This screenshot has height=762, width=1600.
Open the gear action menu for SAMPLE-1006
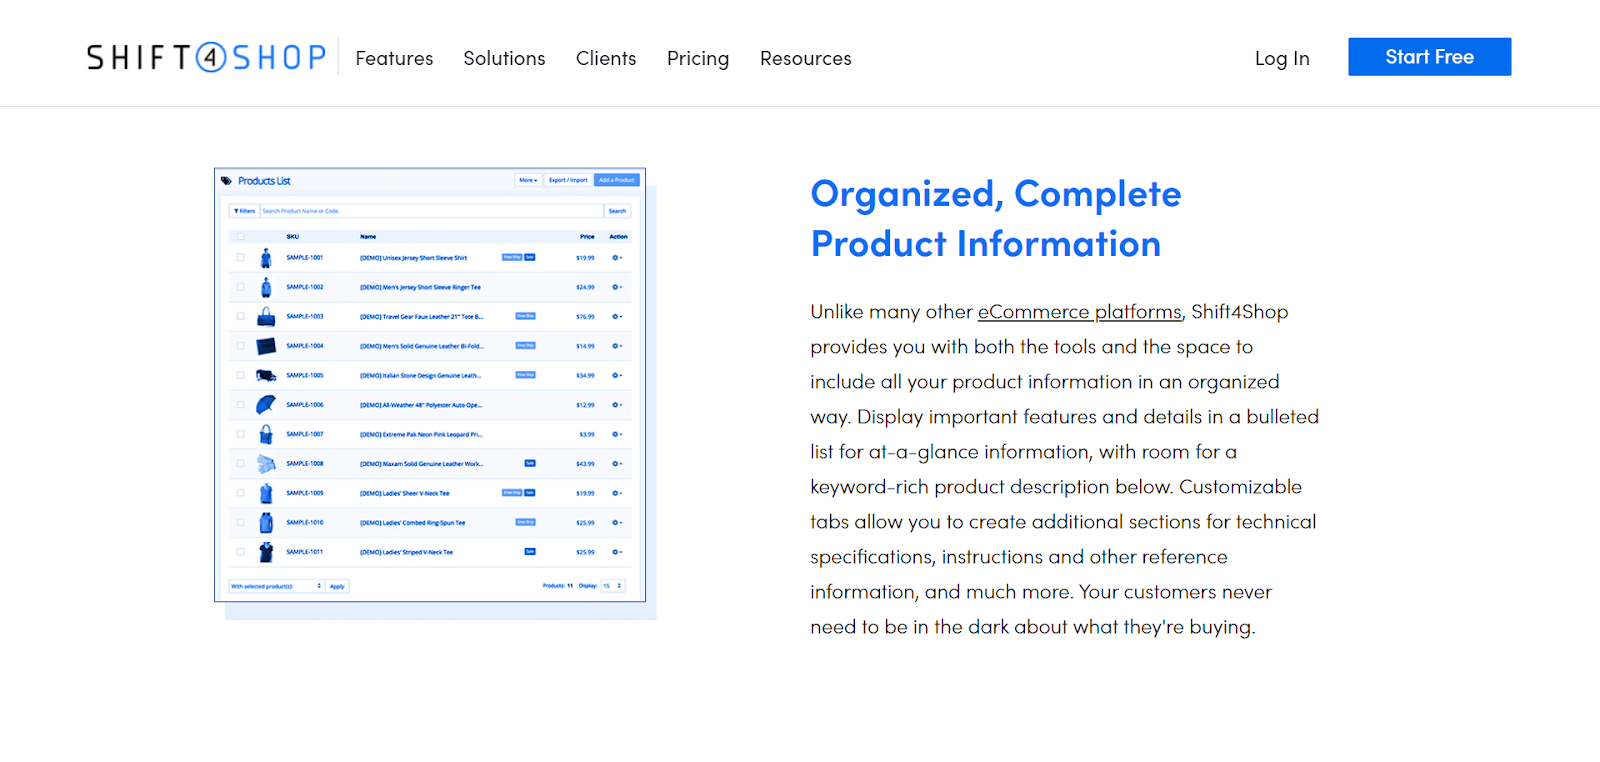pos(617,405)
